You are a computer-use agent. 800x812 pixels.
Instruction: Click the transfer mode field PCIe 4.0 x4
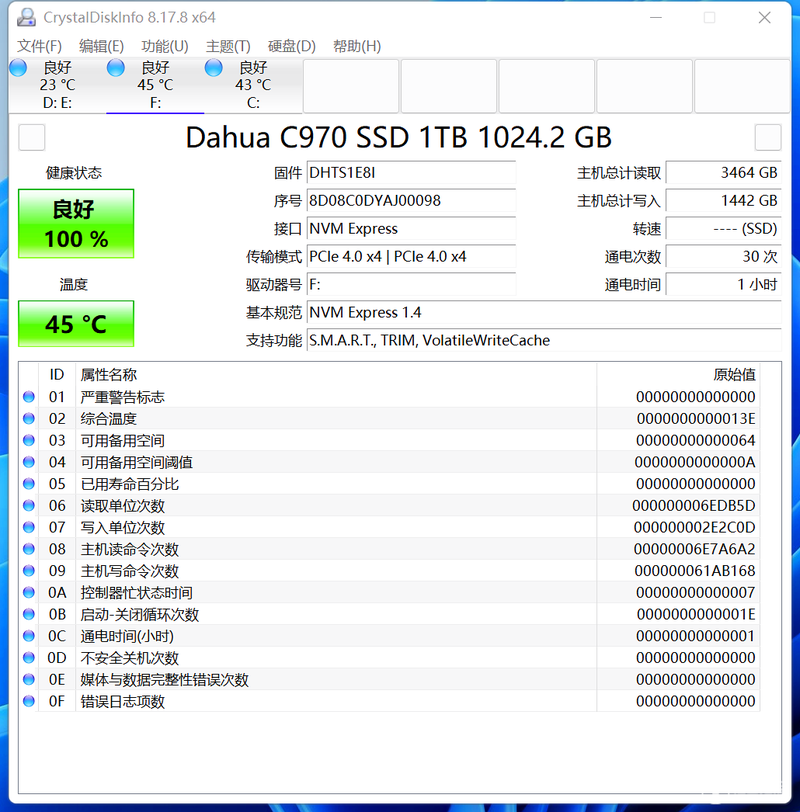[411, 257]
